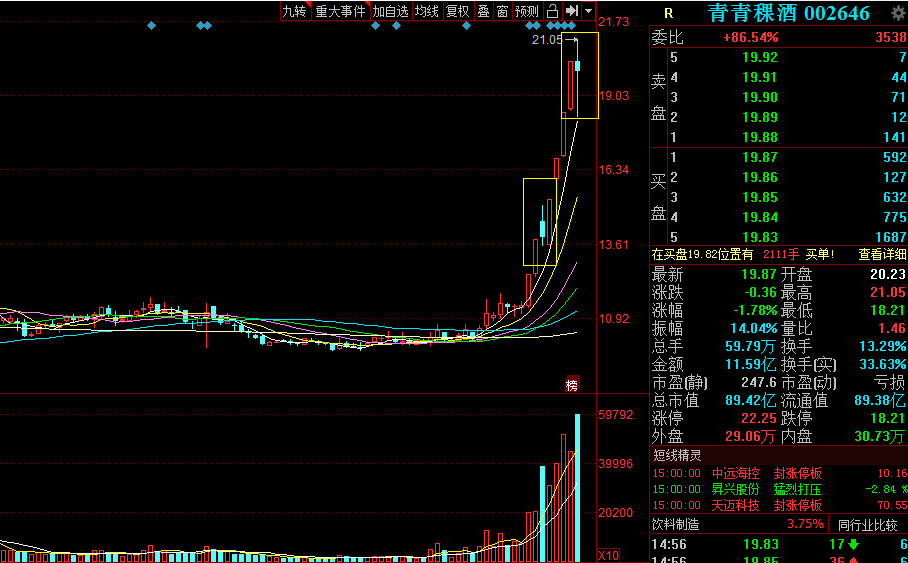
Task: Click 委比 value +86.54%
Action: click(x=750, y=38)
